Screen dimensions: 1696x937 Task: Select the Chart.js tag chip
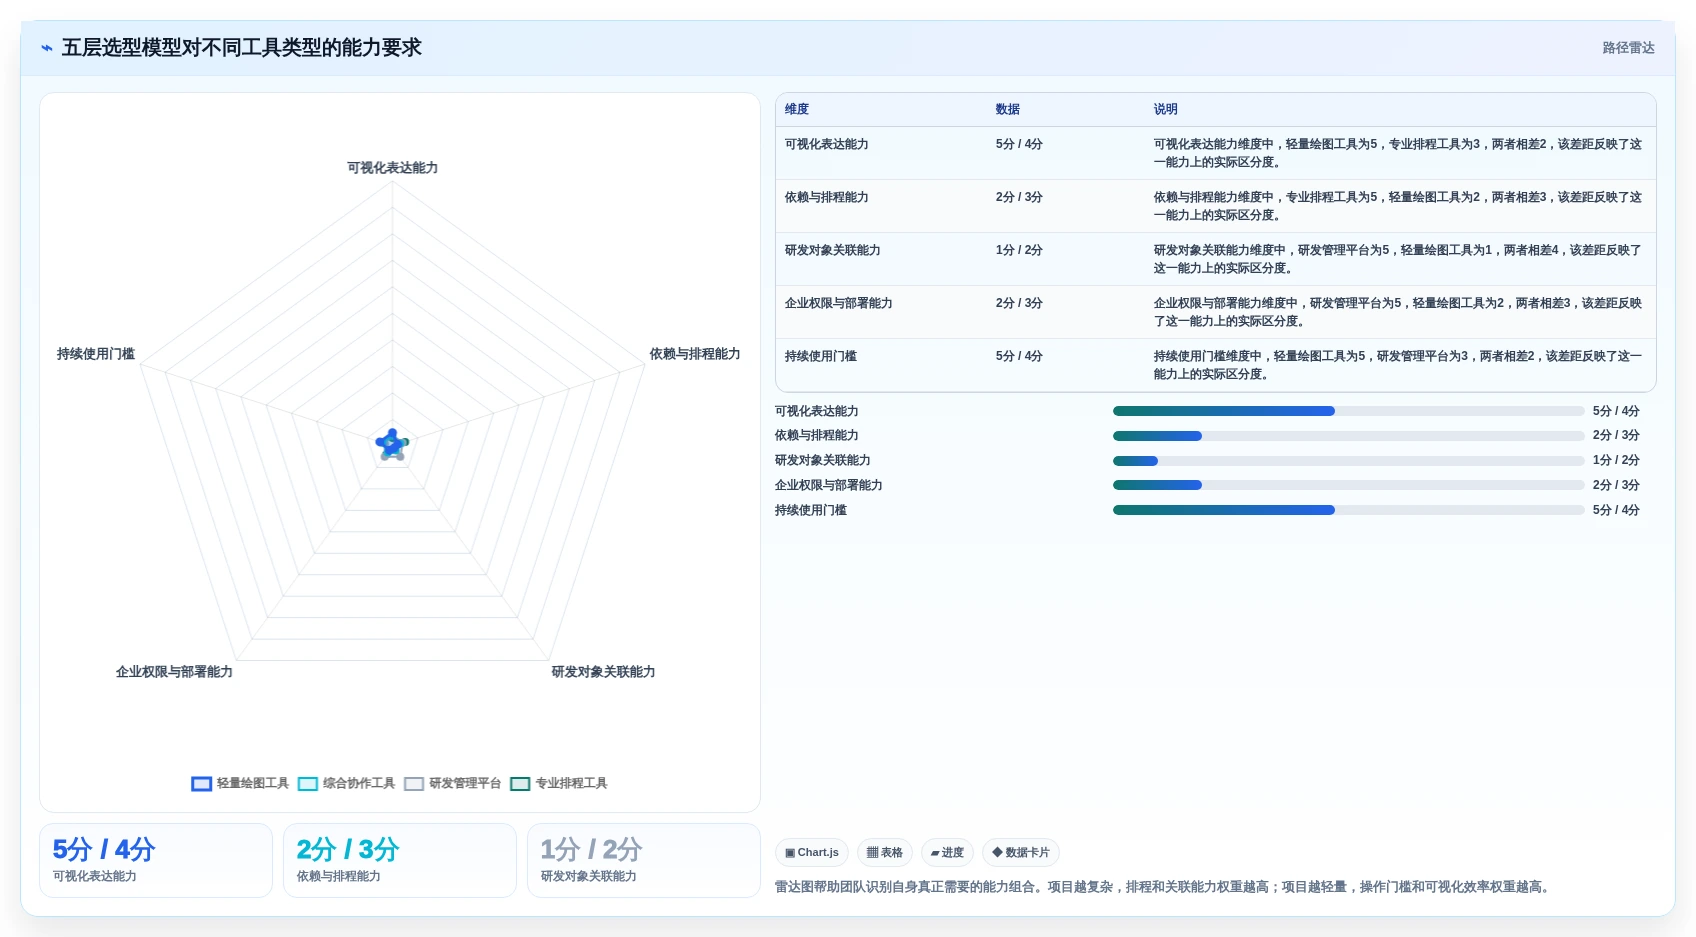pos(812,853)
